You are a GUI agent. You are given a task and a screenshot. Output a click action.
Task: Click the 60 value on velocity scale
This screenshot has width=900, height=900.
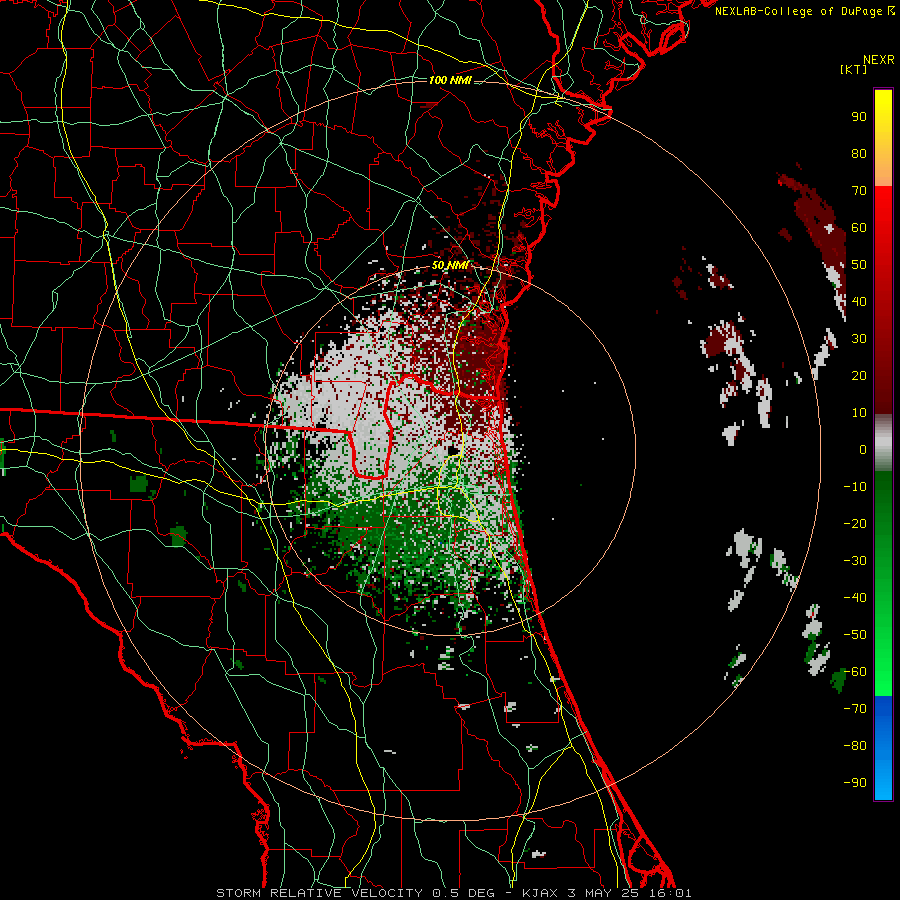point(859,228)
